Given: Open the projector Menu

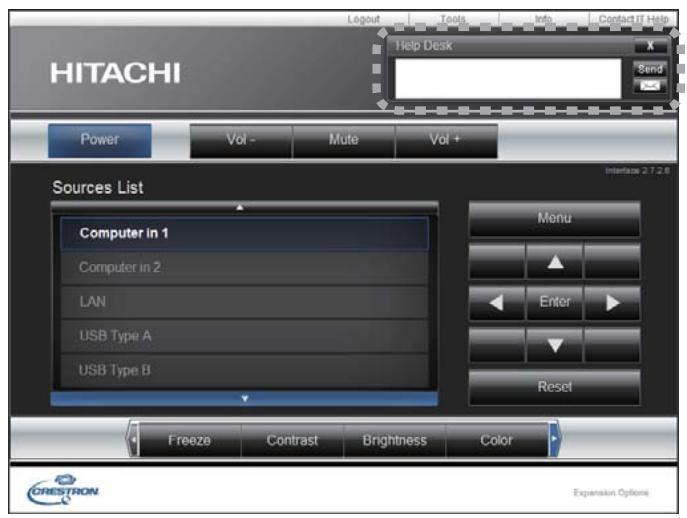Looking at the screenshot, I should 554,218.
